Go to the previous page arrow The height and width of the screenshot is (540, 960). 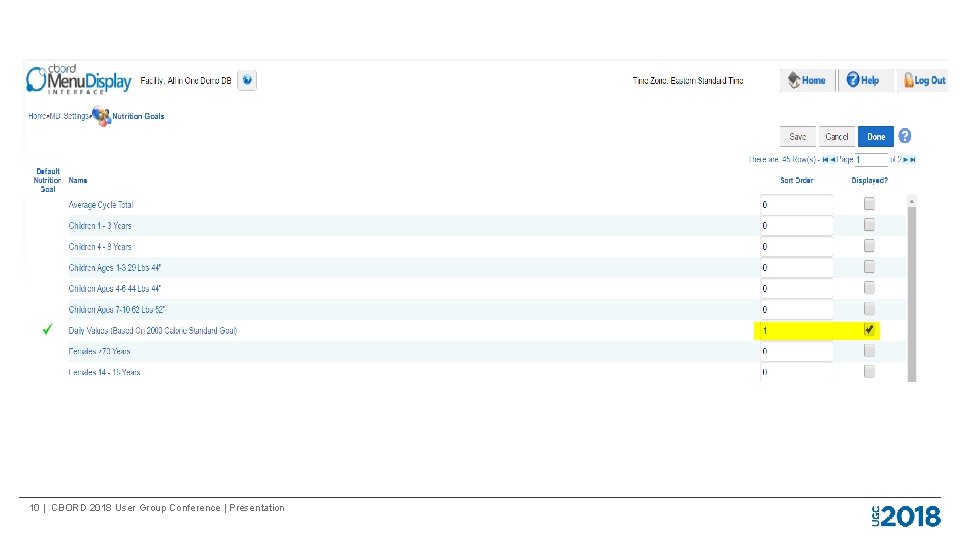[x=833, y=160]
